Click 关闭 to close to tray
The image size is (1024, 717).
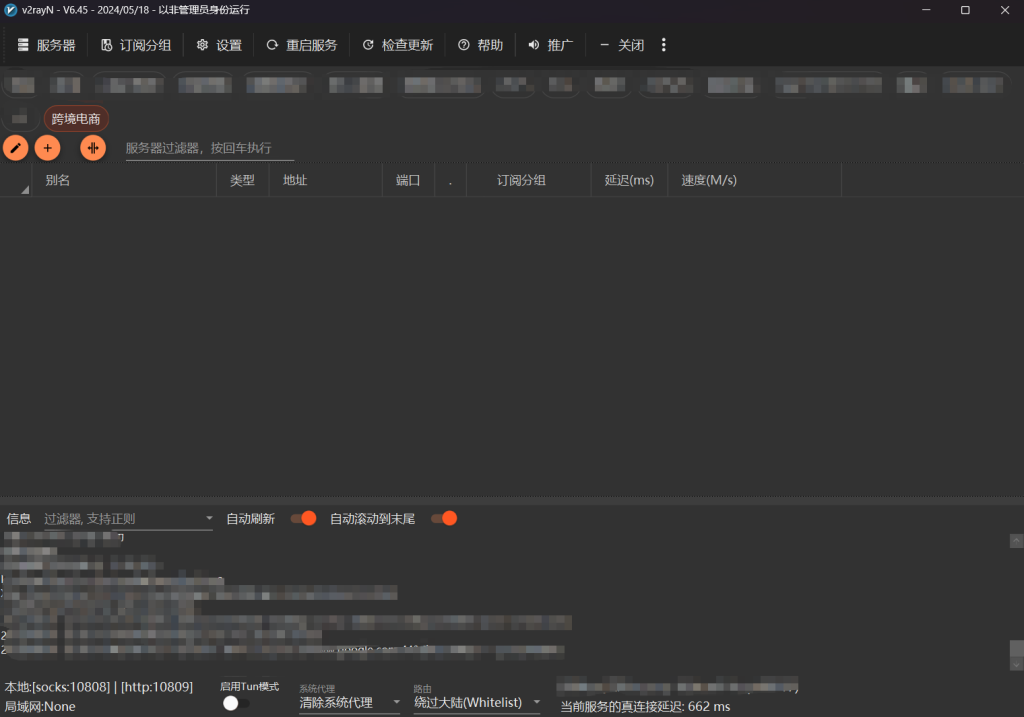(621, 45)
